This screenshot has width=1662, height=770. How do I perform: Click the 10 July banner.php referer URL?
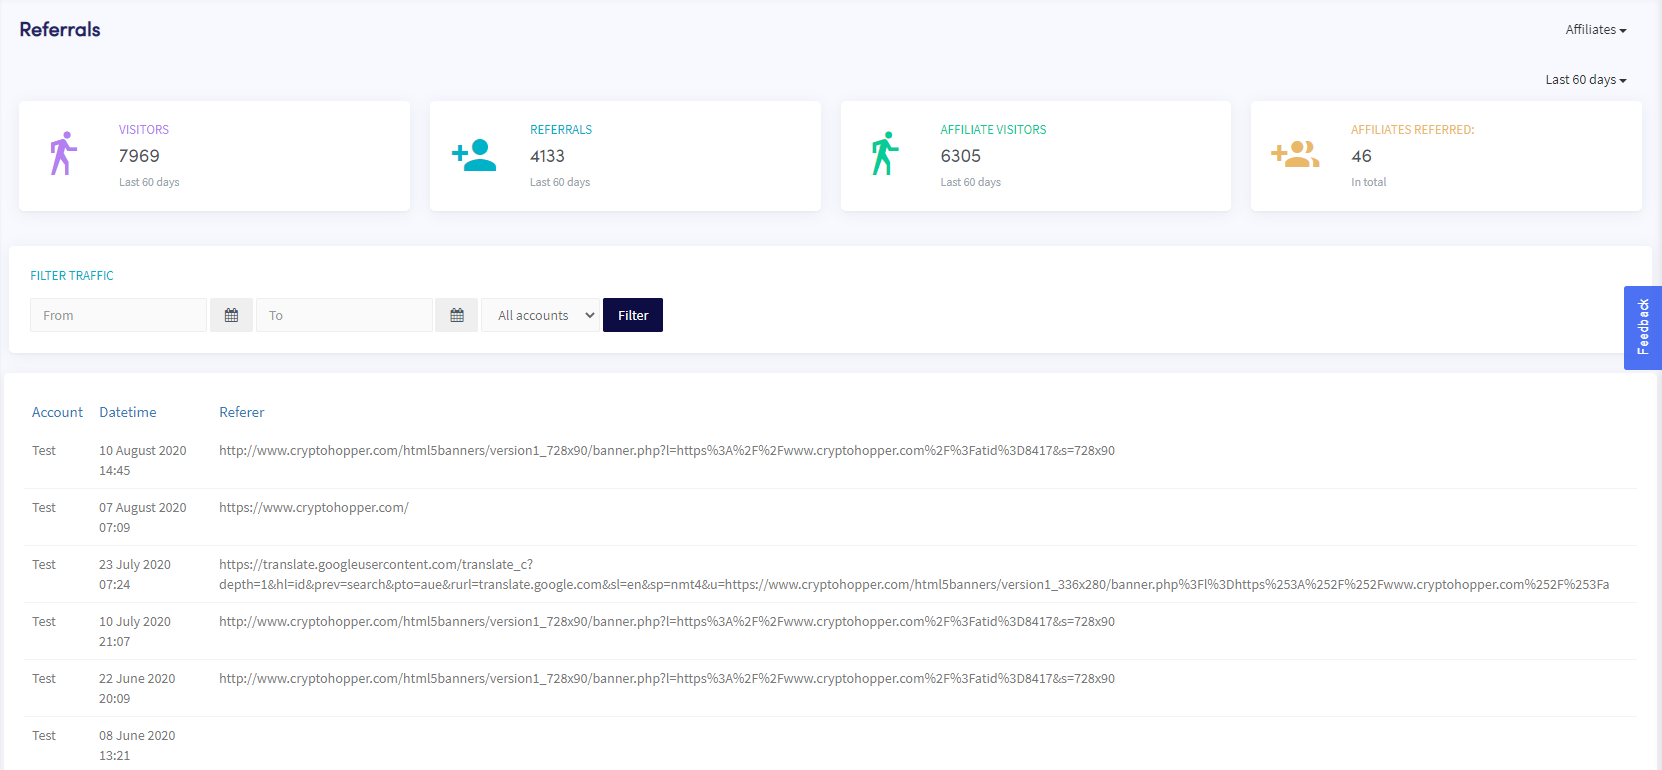click(x=667, y=622)
